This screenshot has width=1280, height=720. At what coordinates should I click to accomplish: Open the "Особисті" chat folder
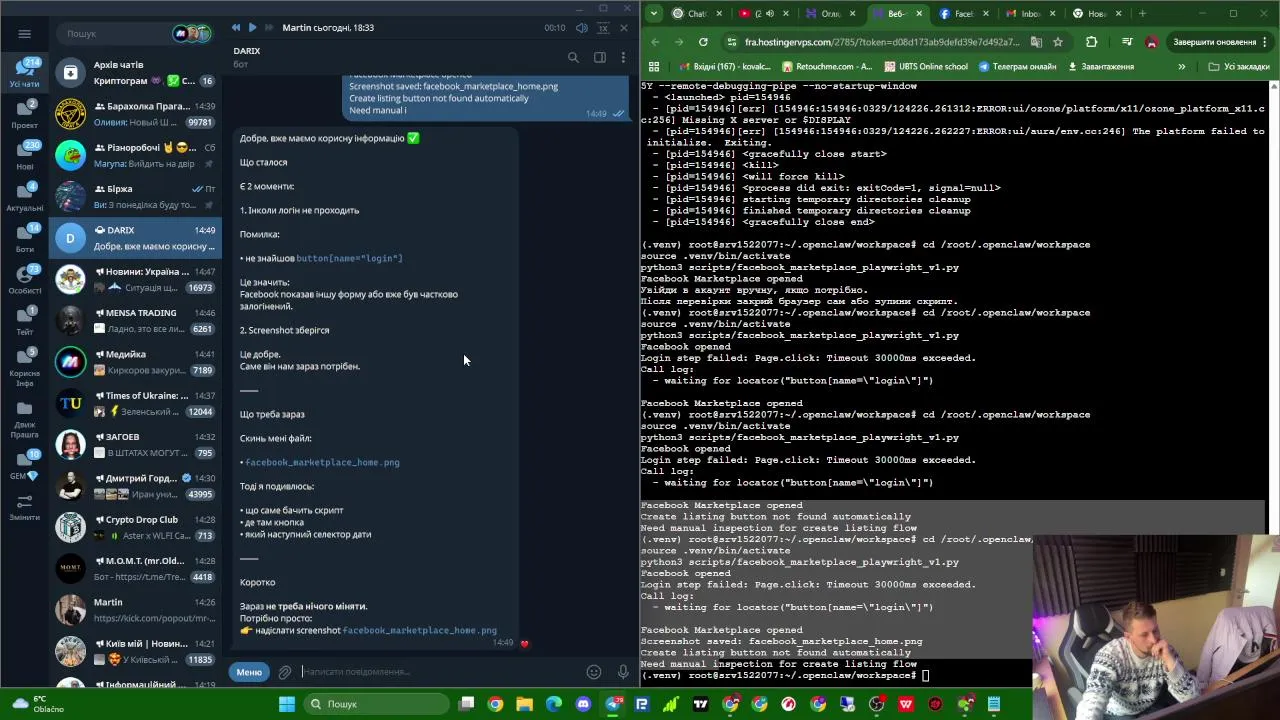point(24,279)
